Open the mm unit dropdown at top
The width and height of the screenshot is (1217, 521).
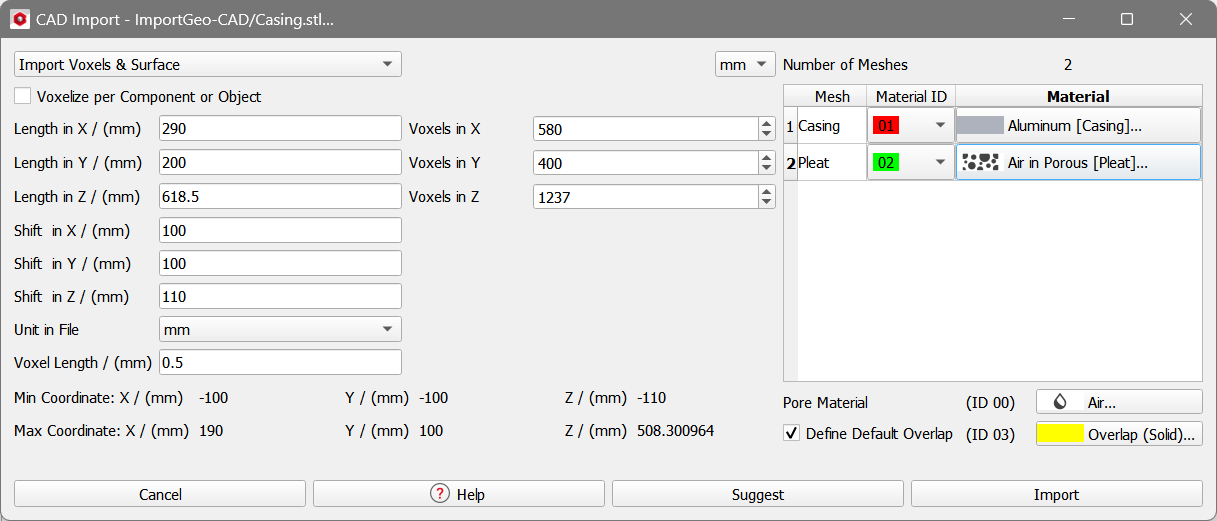(x=745, y=65)
